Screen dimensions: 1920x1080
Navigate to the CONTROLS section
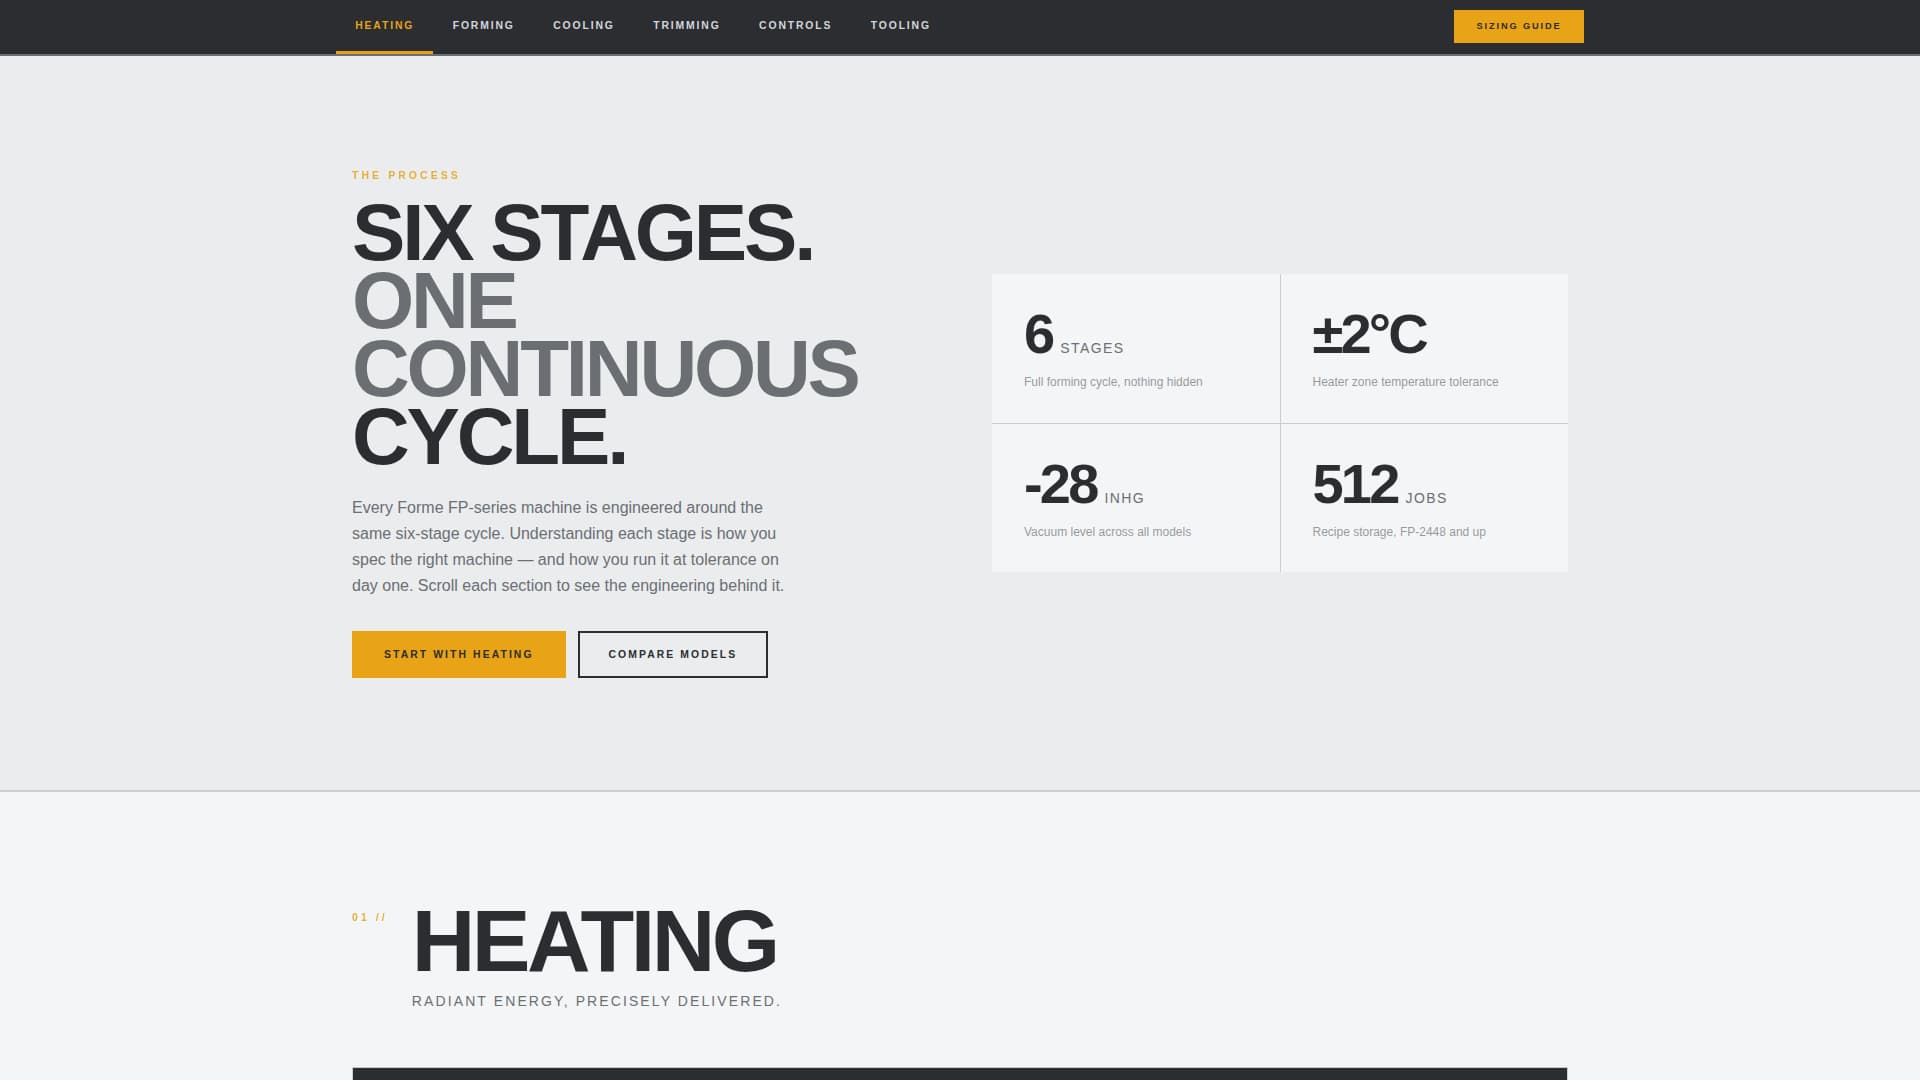pos(795,25)
